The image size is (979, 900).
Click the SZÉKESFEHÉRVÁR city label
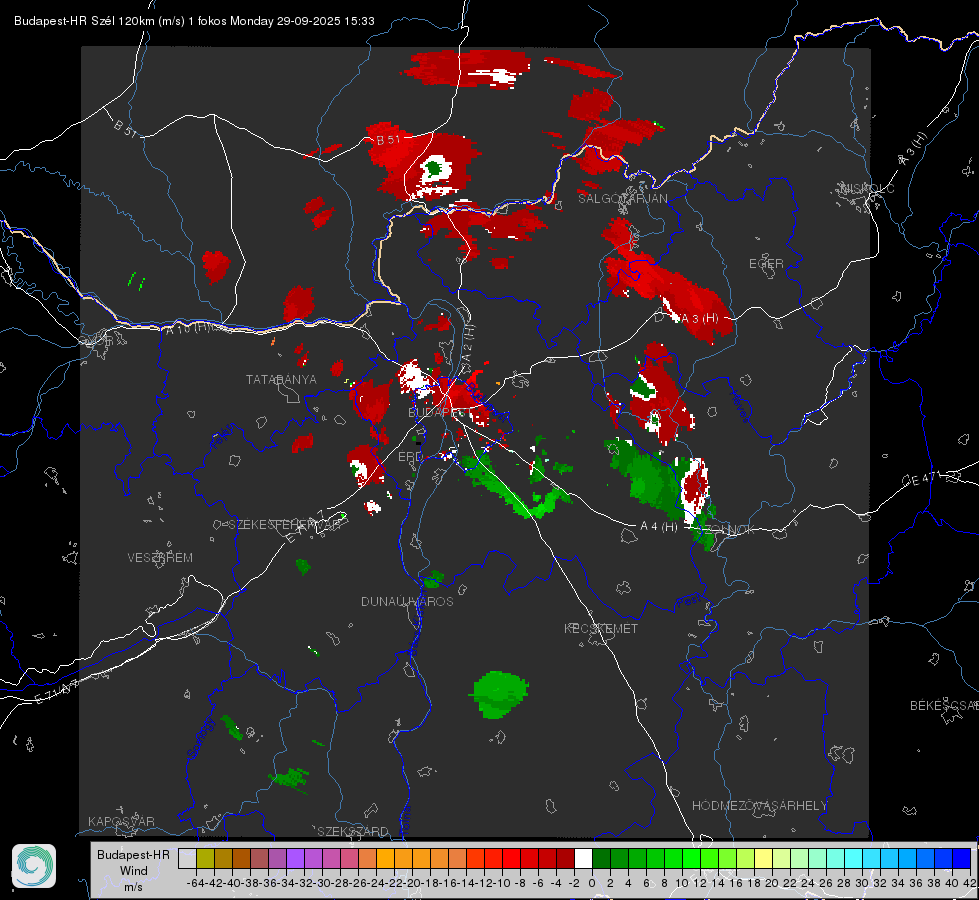[284, 525]
